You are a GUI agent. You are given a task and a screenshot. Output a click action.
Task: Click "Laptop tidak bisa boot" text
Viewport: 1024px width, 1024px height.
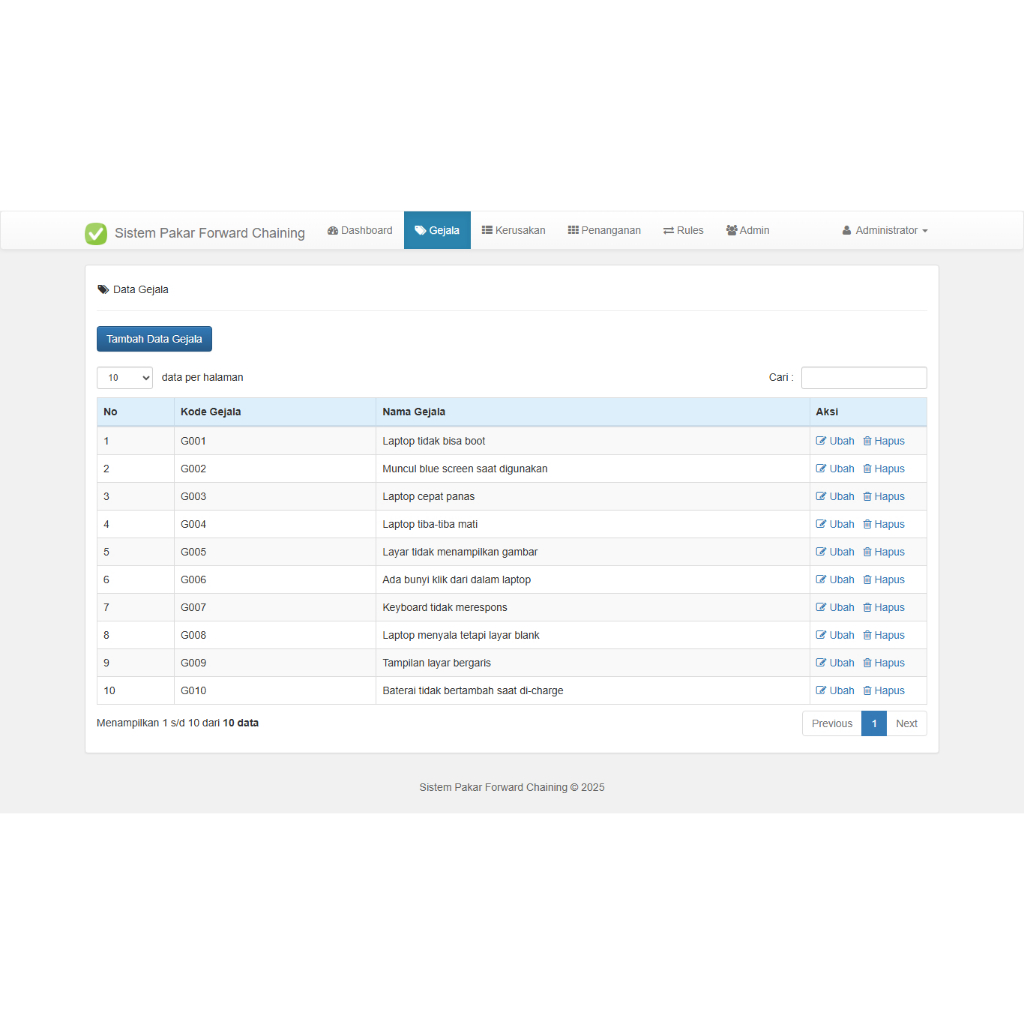coord(434,441)
